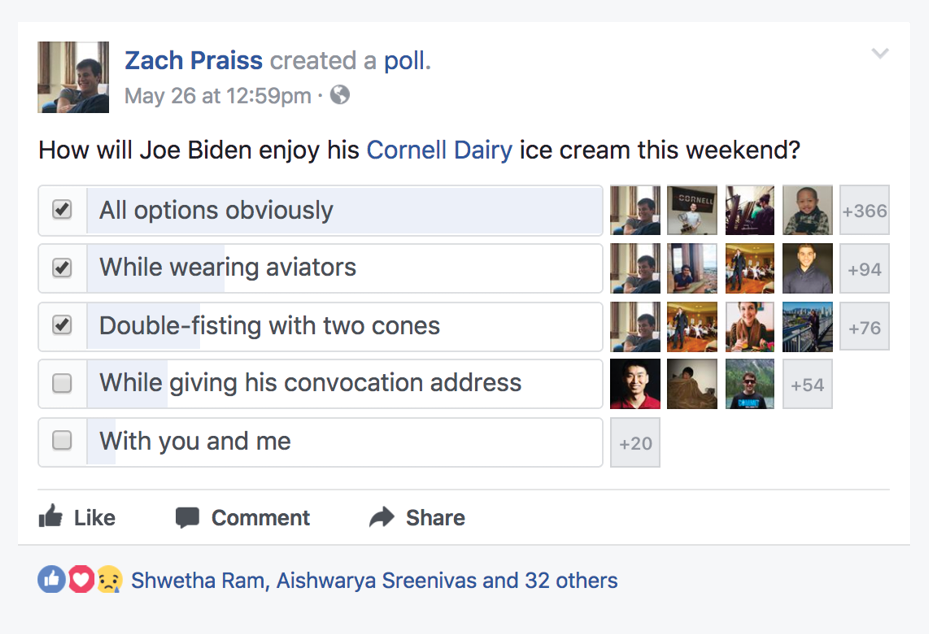Check the "With you and me" checkbox
This screenshot has width=929, height=634.
(62, 441)
